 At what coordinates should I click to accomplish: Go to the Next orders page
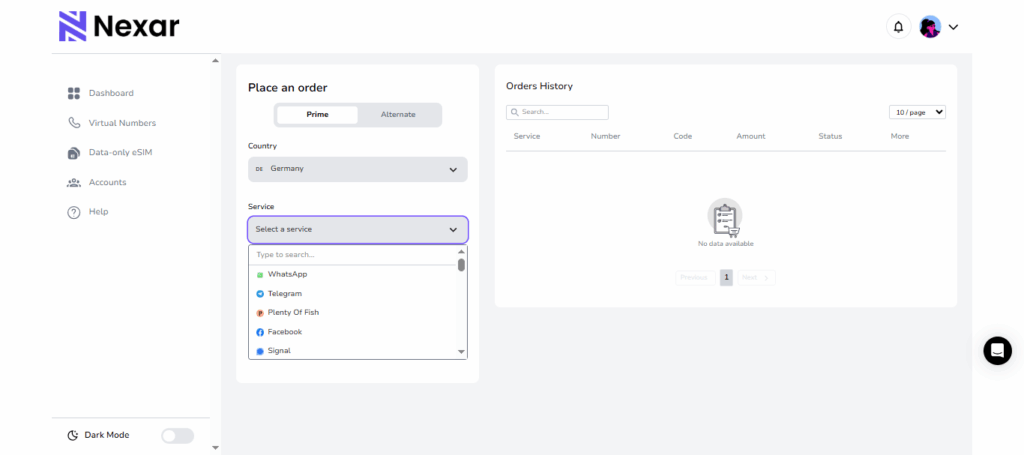[756, 277]
